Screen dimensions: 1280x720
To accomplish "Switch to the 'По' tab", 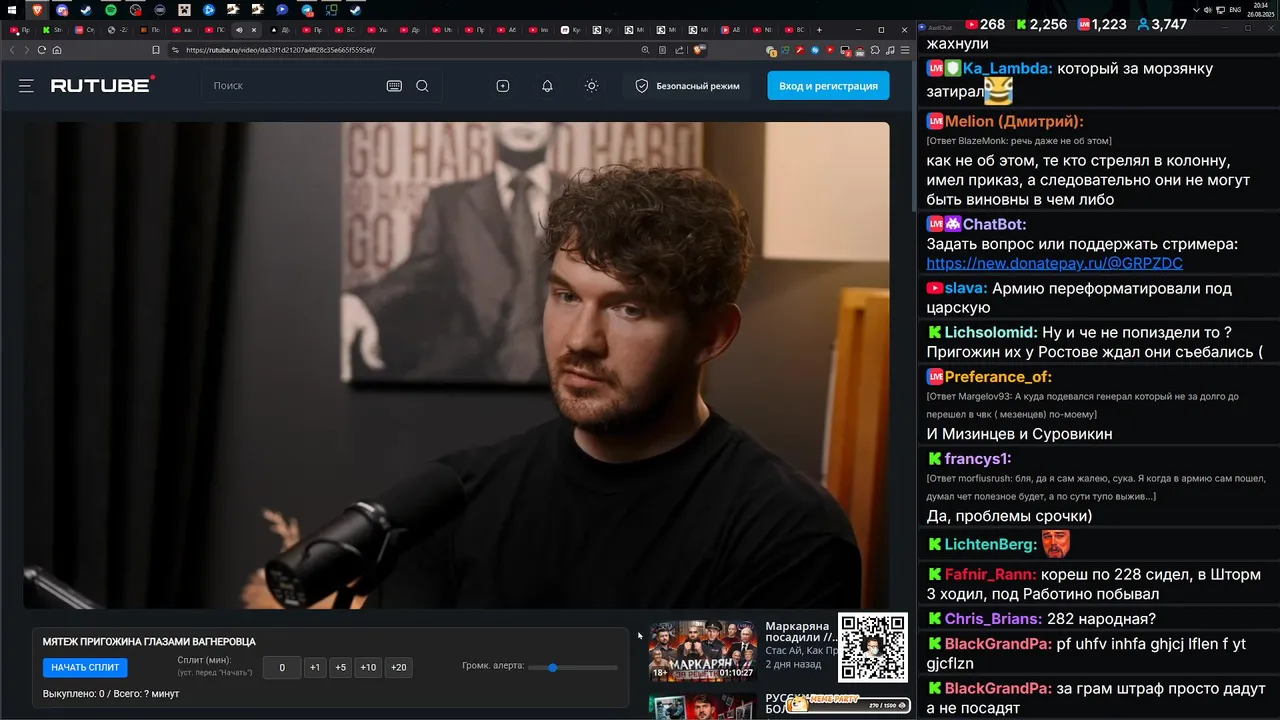I will [x=150, y=30].
